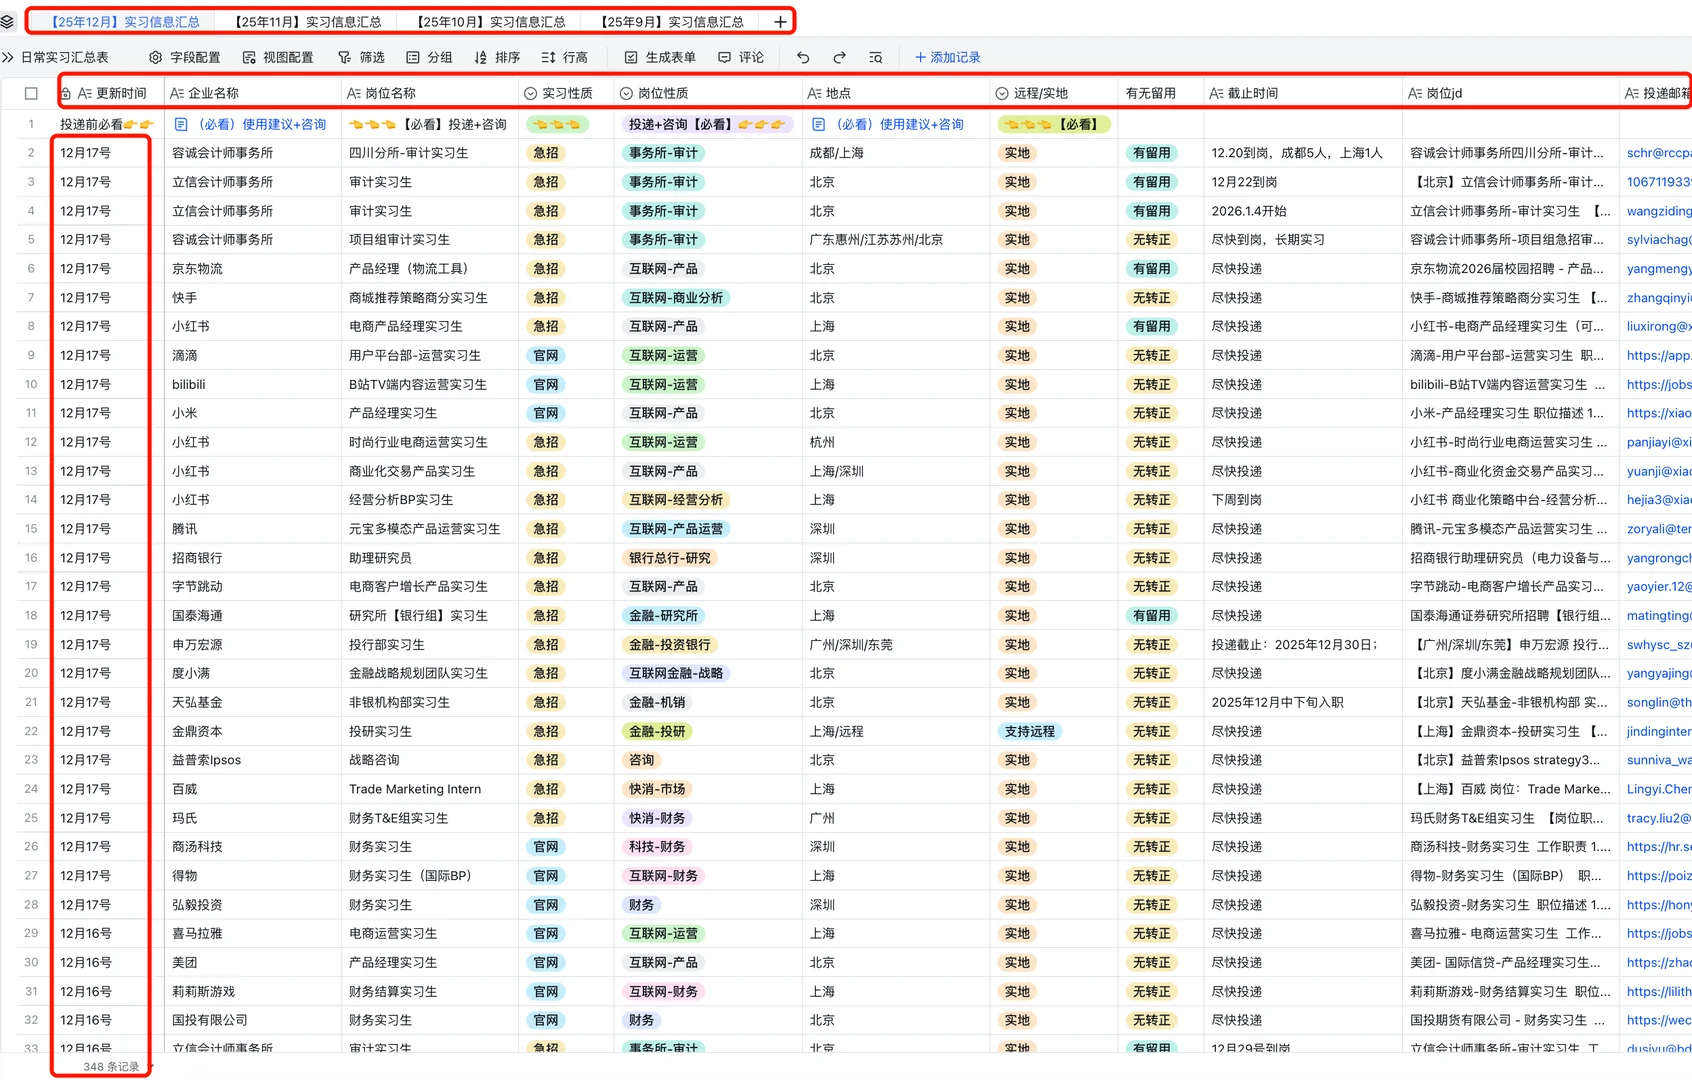Open 字段配置 field settings
The height and width of the screenshot is (1080, 1692).
[184, 57]
